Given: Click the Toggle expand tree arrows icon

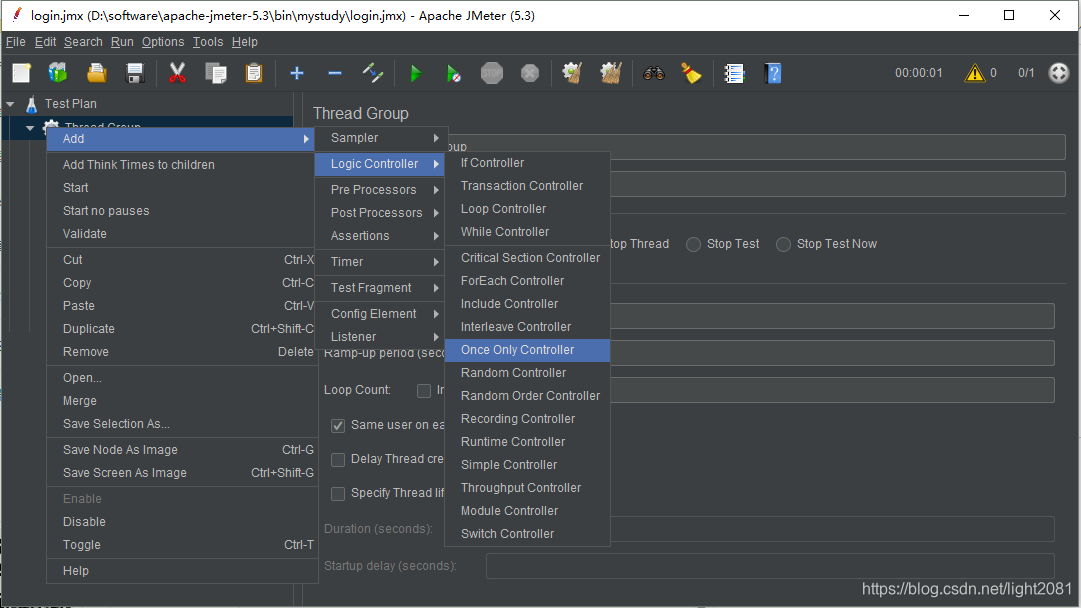Looking at the screenshot, I should pos(372,73).
